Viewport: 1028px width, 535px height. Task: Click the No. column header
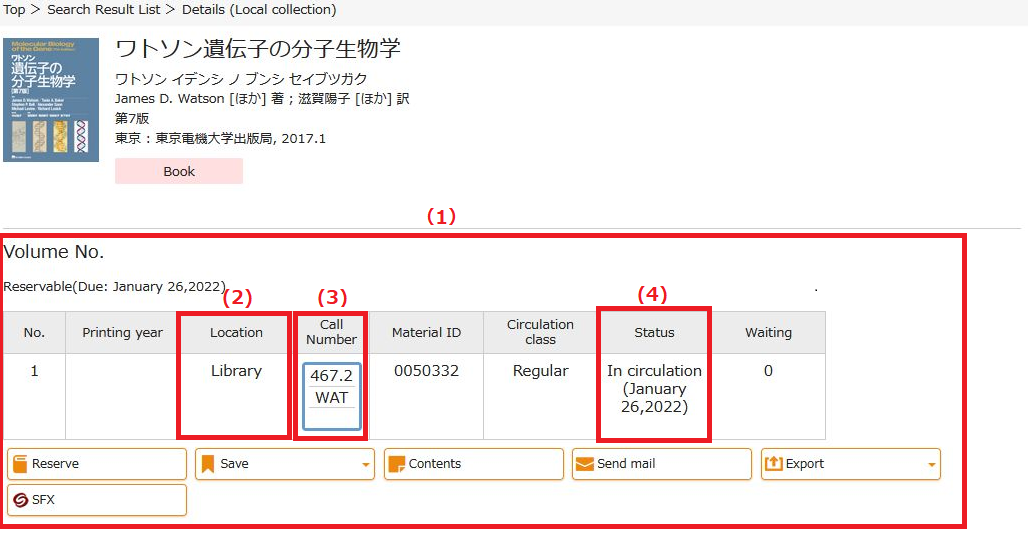click(34, 332)
